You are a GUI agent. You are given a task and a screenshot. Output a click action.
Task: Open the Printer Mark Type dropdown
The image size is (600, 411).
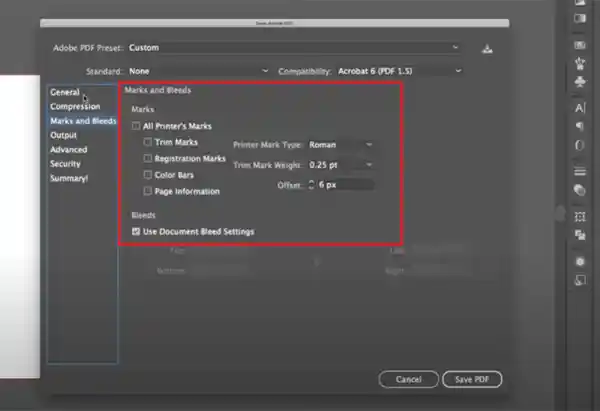pyautogui.click(x=341, y=145)
